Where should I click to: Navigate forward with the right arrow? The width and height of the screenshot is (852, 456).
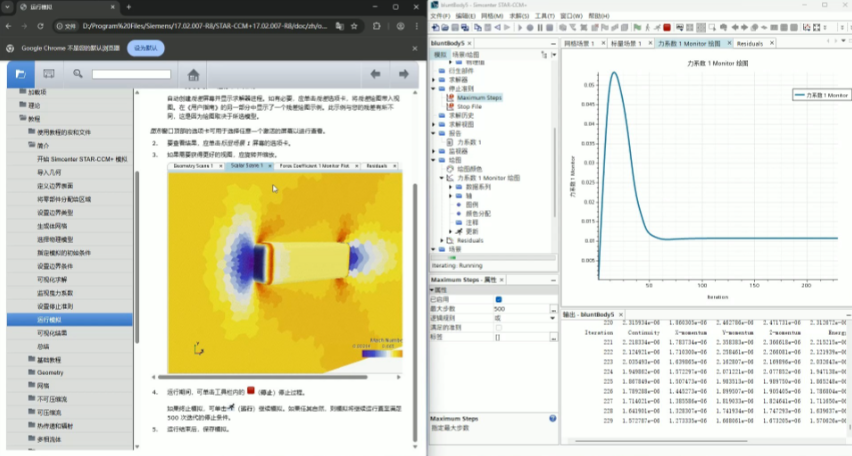tap(403, 73)
